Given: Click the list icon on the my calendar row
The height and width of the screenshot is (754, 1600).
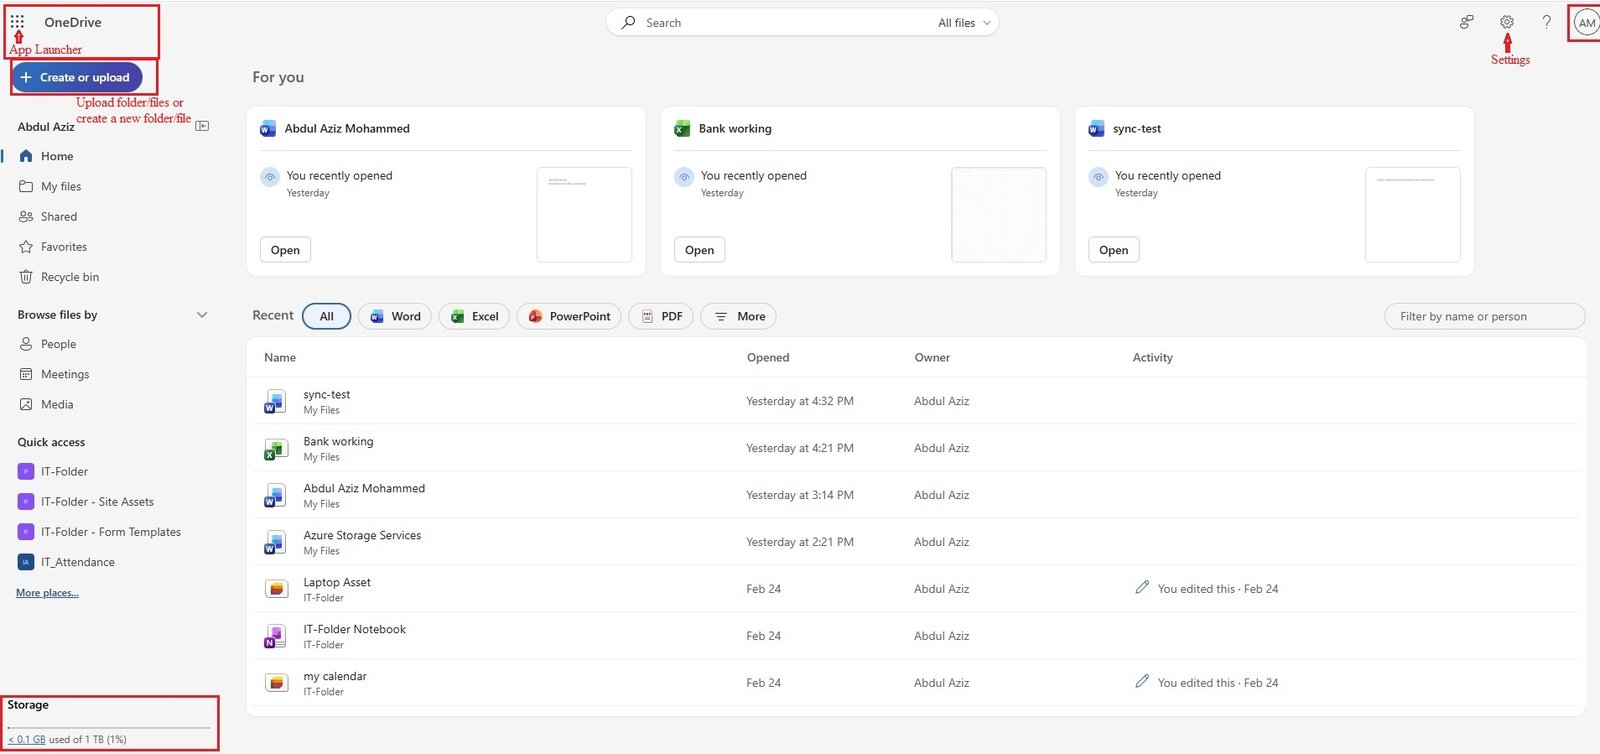Looking at the screenshot, I should pos(276,683).
